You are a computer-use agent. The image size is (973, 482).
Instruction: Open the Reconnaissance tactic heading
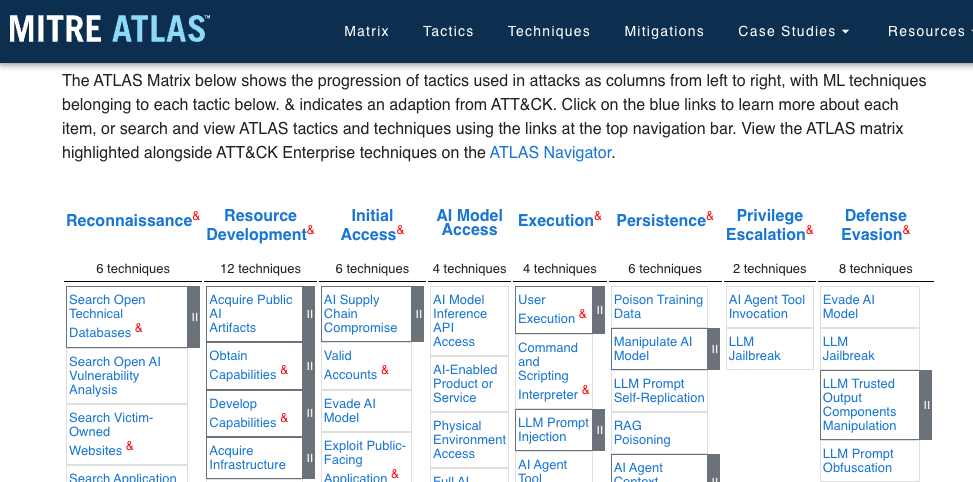click(x=129, y=220)
